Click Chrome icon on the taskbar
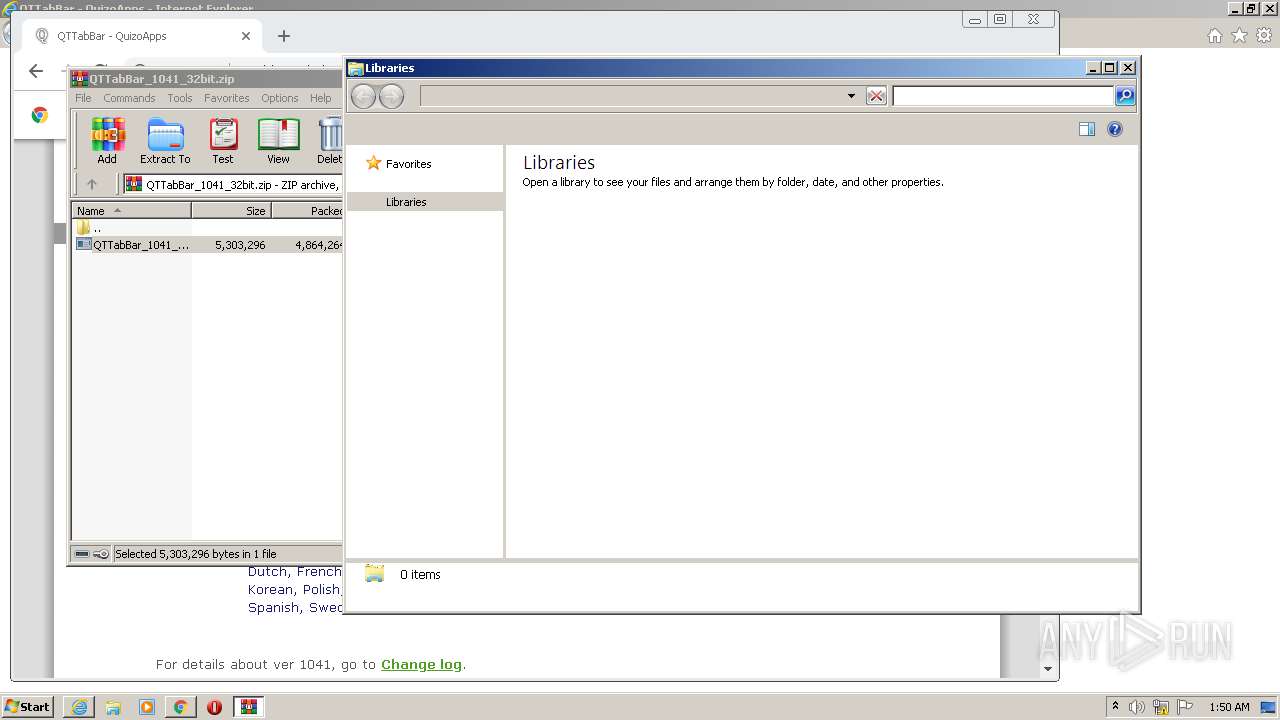 pyautogui.click(x=180, y=707)
